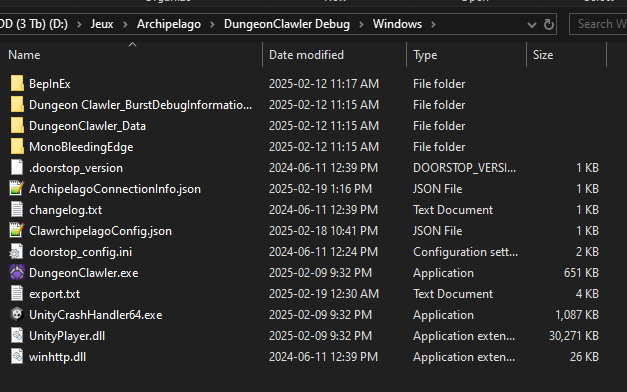Select the BepInEx folder name
627x392 pixels.
tap(50, 84)
